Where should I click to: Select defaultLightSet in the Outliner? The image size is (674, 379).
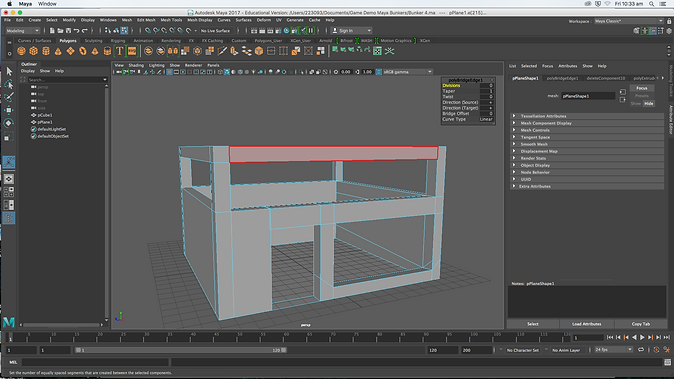pos(52,129)
